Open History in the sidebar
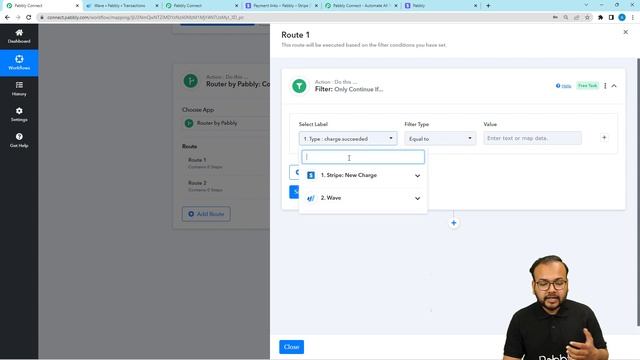This screenshot has height=360, width=640. [x=19, y=89]
